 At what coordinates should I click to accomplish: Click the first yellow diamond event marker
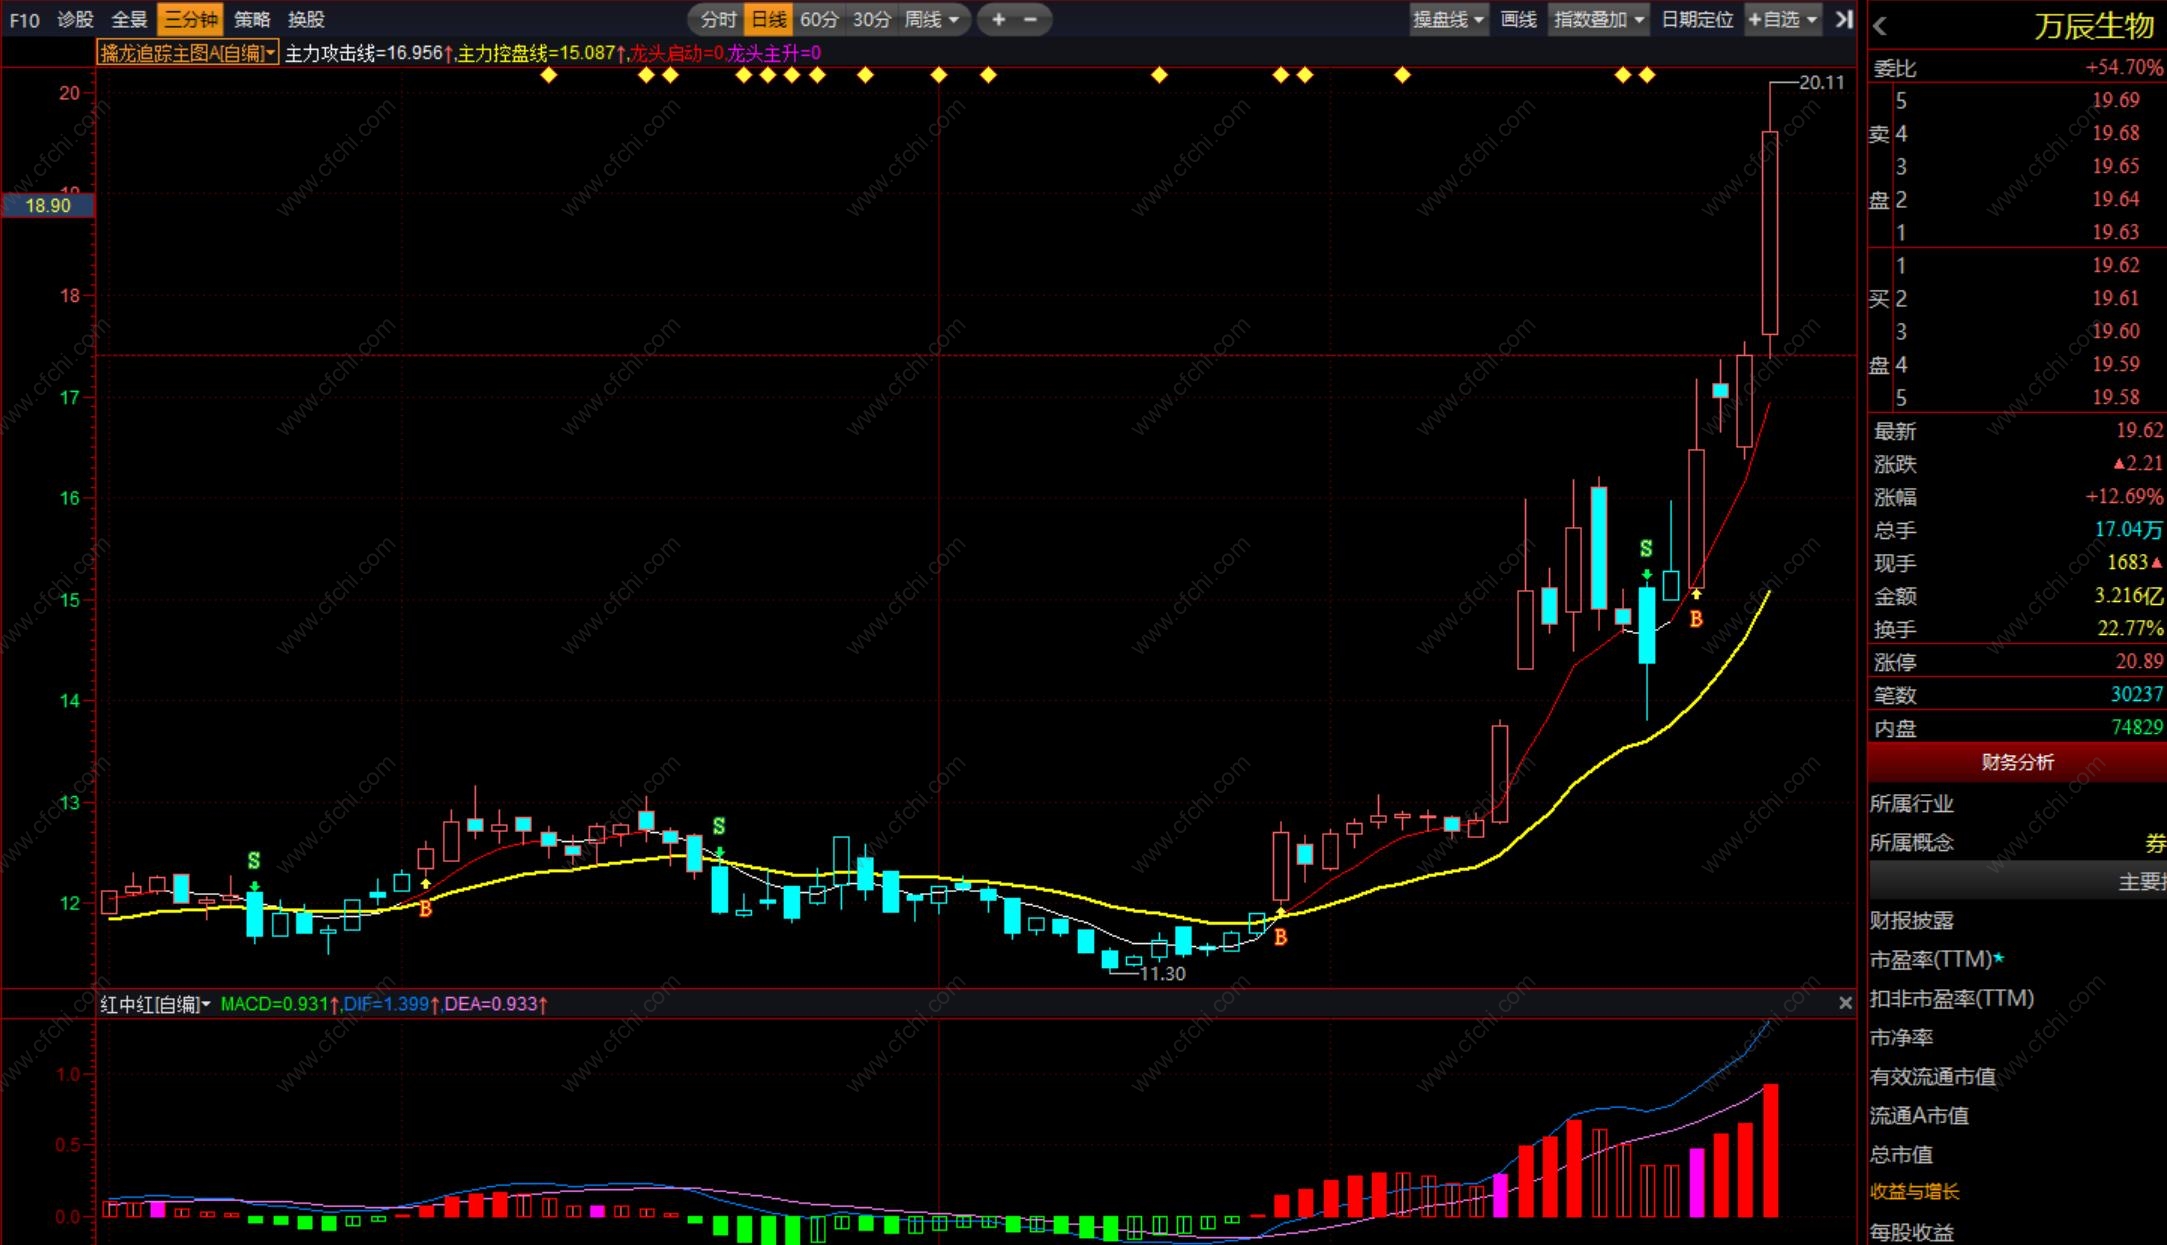coord(548,75)
